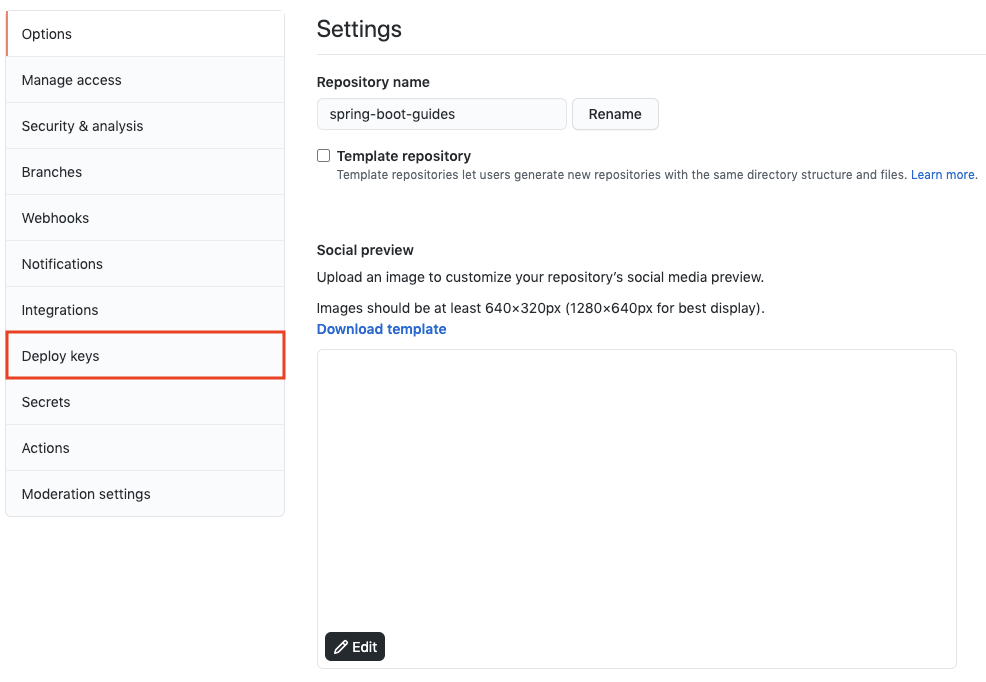The height and width of the screenshot is (682, 986).
Task: Focus the Repository name text field
Action: click(x=441, y=114)
